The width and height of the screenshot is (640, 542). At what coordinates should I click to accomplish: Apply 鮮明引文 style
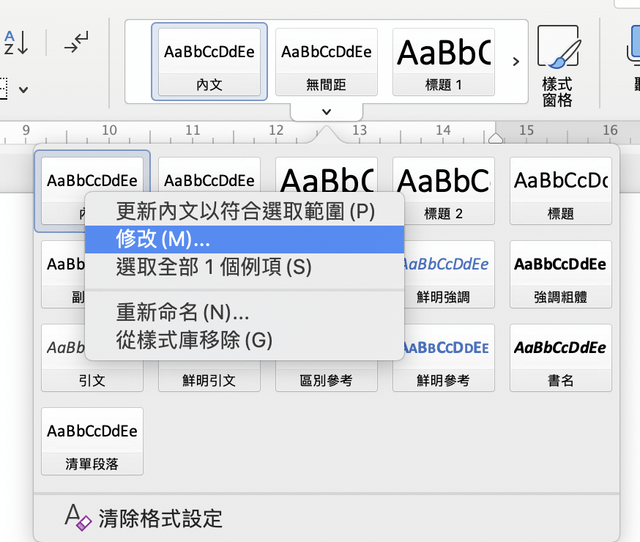[x=209, y=376]
